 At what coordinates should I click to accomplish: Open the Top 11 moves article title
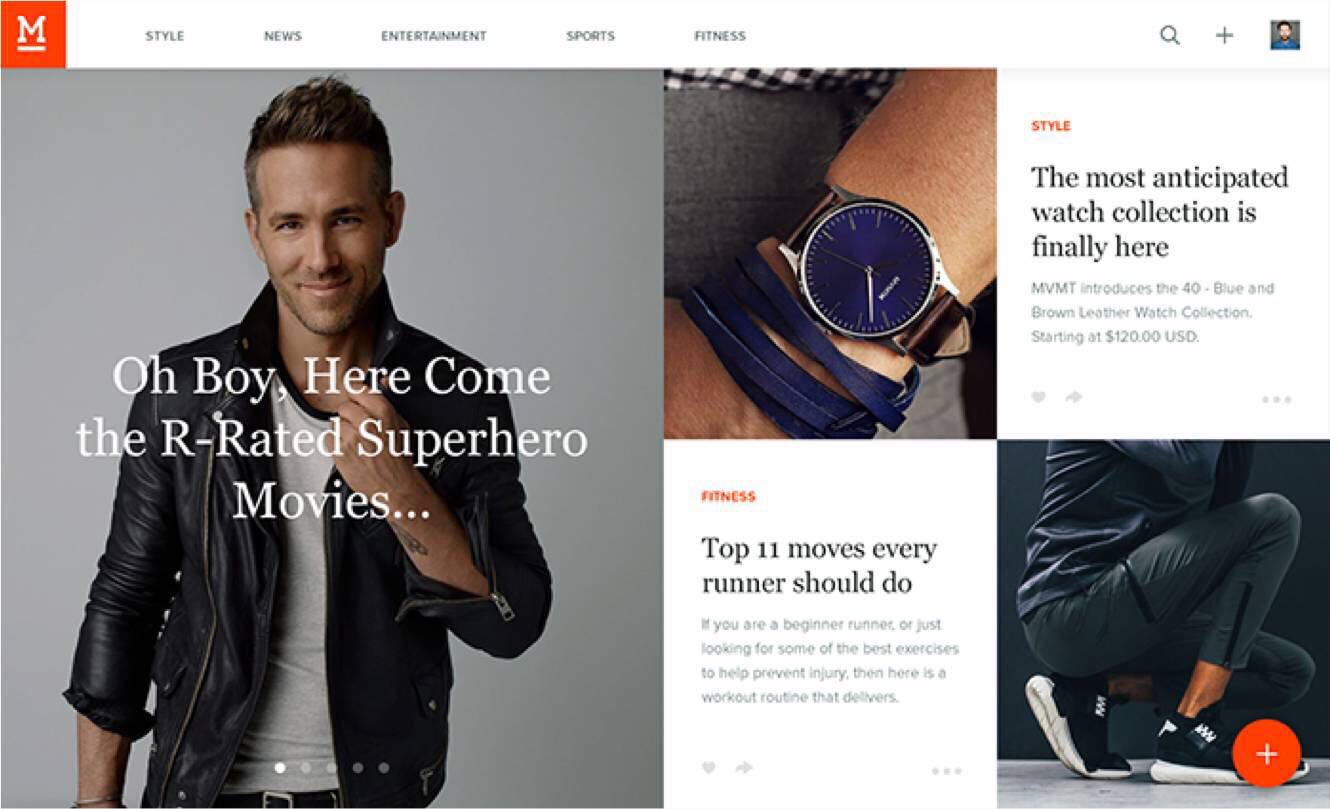pos(819,566)
